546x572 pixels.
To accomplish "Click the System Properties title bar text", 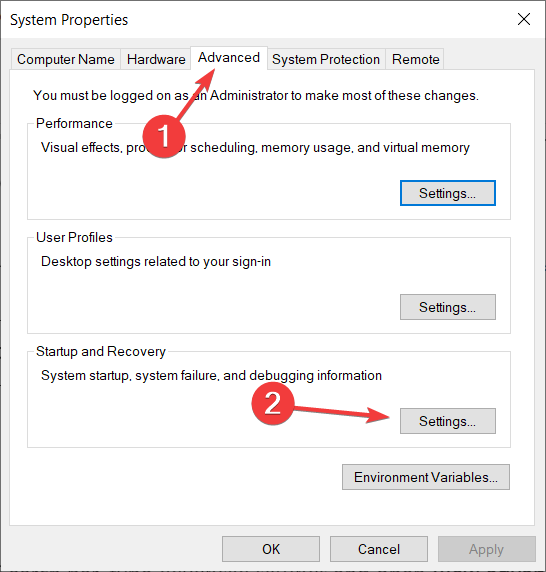I will pos(69,20).
